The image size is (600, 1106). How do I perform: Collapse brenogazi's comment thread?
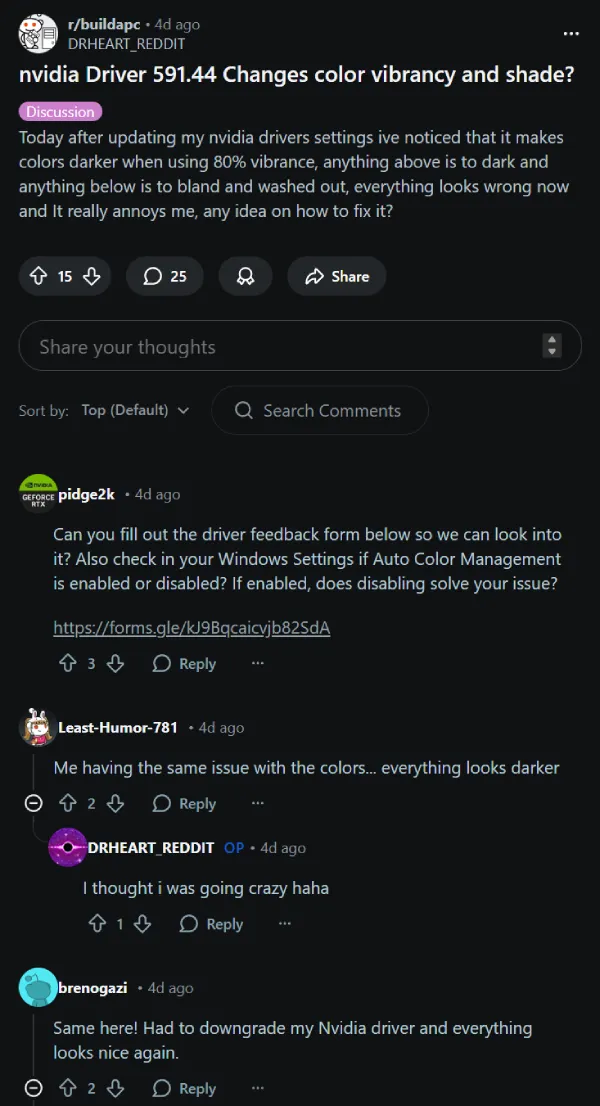(x=33, y=1089)
